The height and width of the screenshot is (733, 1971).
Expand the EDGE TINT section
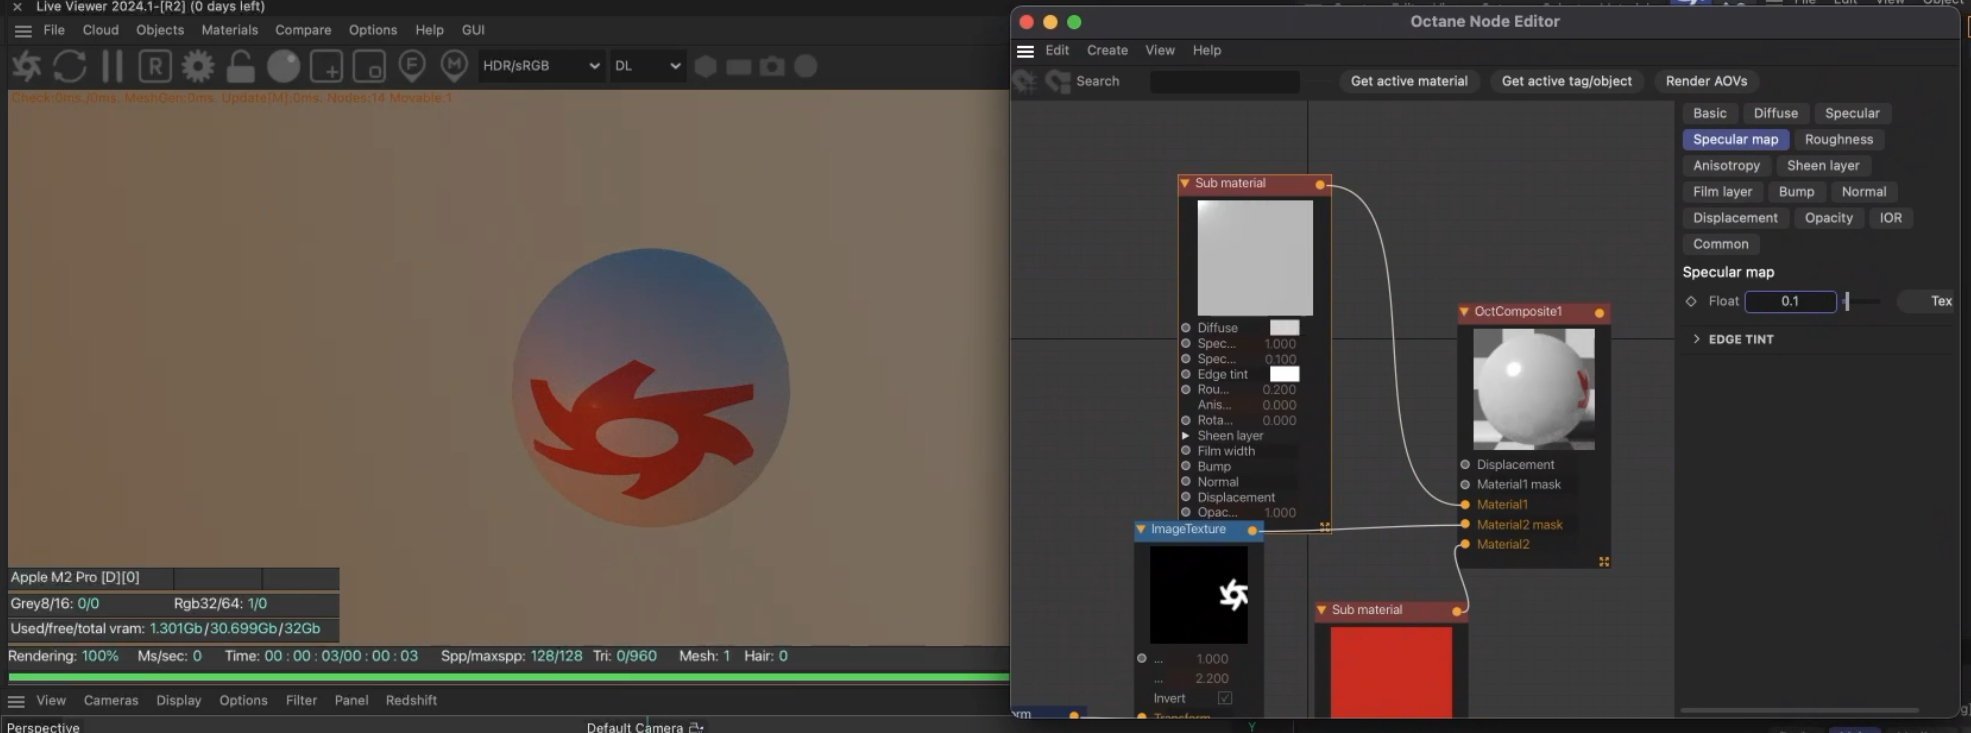point(1696,339)
